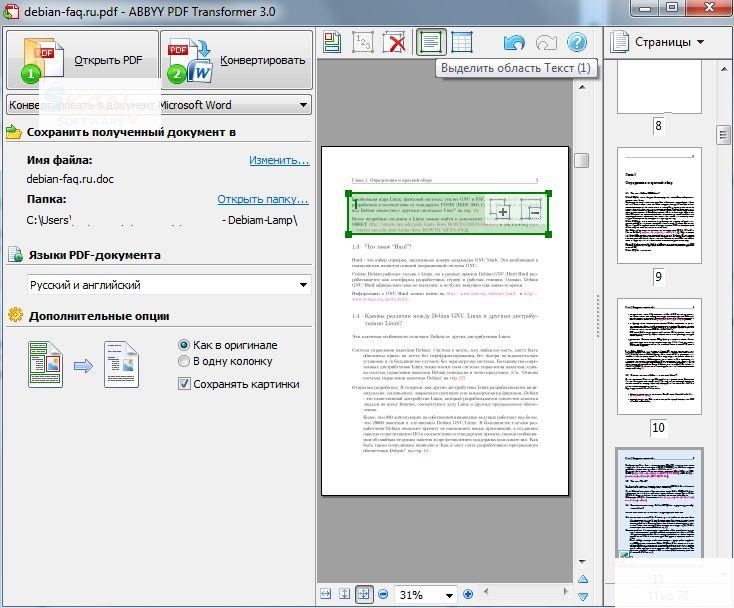Click the fit to height icon
This screenshot has width=734, height=608.
tap(345, 594)
